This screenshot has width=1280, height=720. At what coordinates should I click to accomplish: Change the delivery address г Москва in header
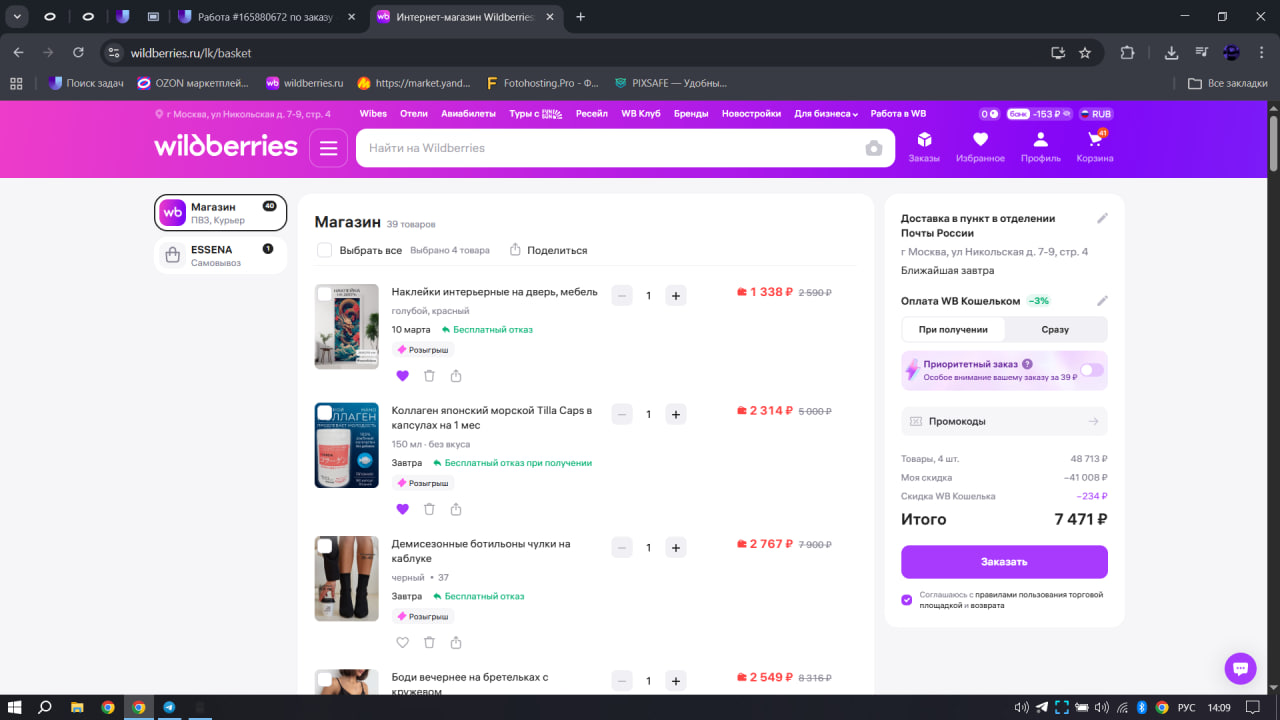click(242, 114)
